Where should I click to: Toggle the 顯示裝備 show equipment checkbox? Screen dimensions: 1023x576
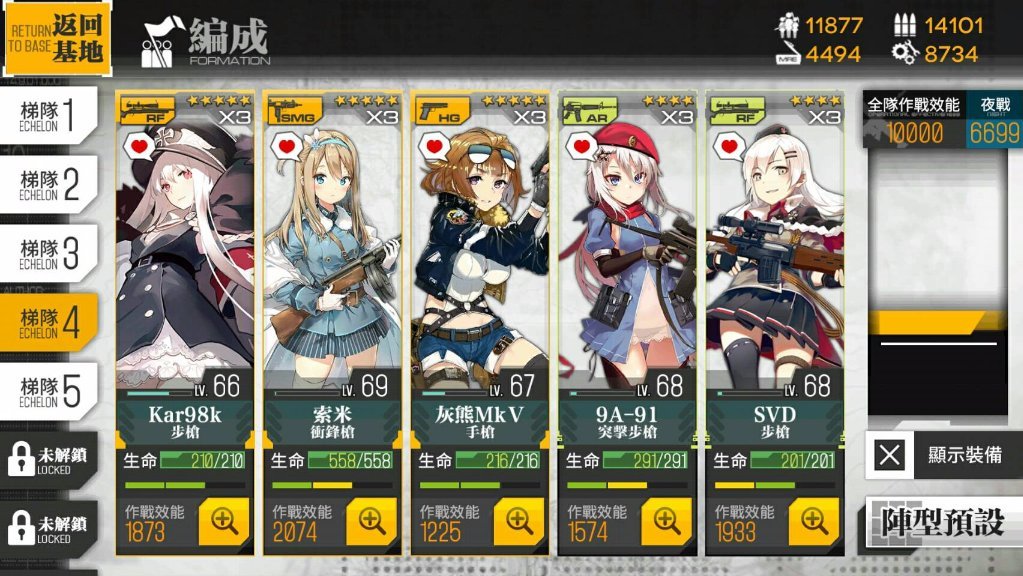click(x=889, y=455)
